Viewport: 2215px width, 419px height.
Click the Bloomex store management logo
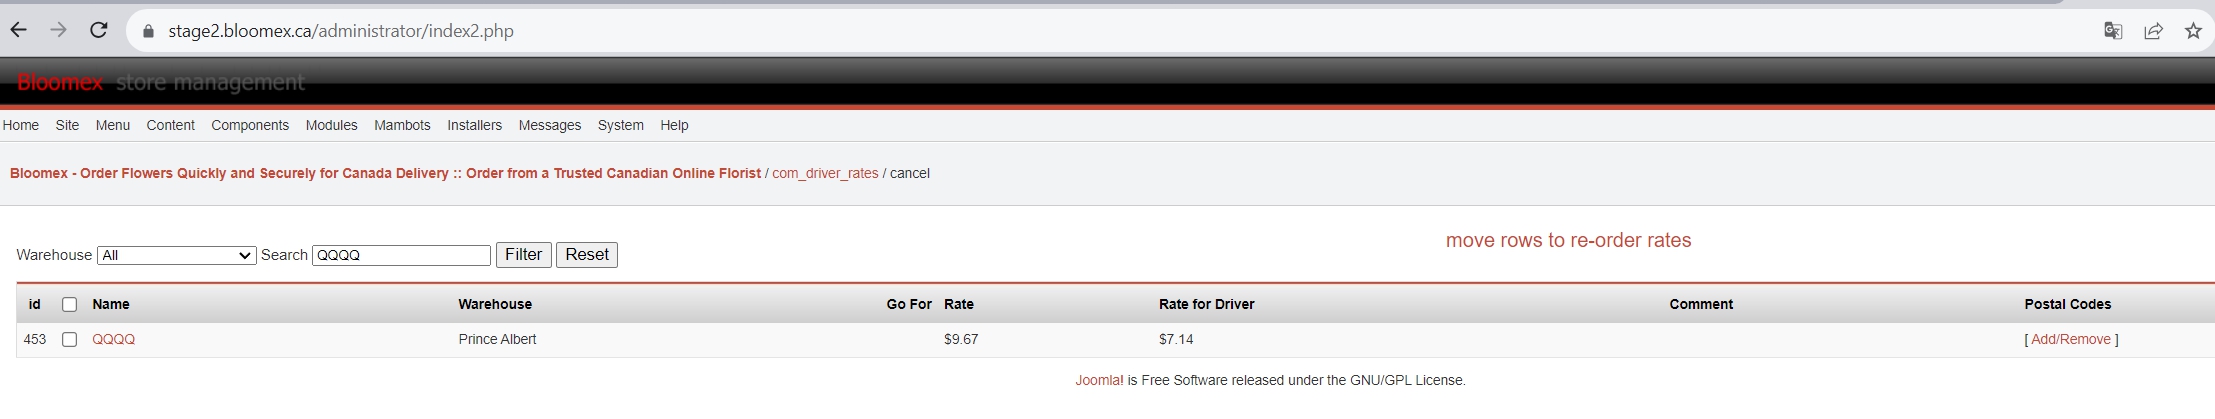click(161, 82)
